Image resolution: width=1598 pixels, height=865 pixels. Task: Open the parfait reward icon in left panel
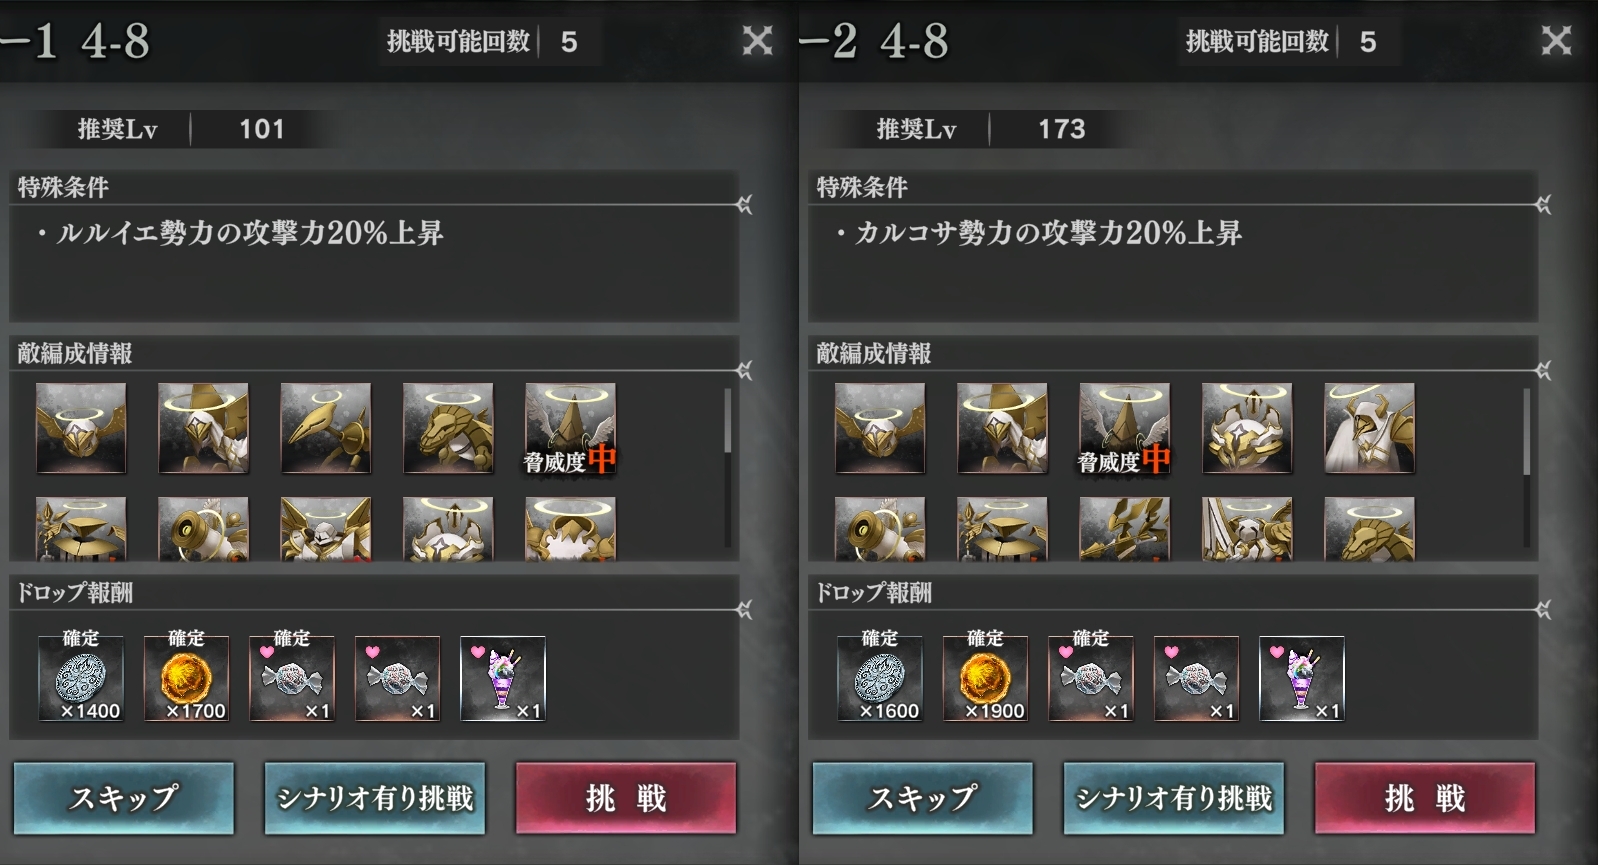pos(503,678)
